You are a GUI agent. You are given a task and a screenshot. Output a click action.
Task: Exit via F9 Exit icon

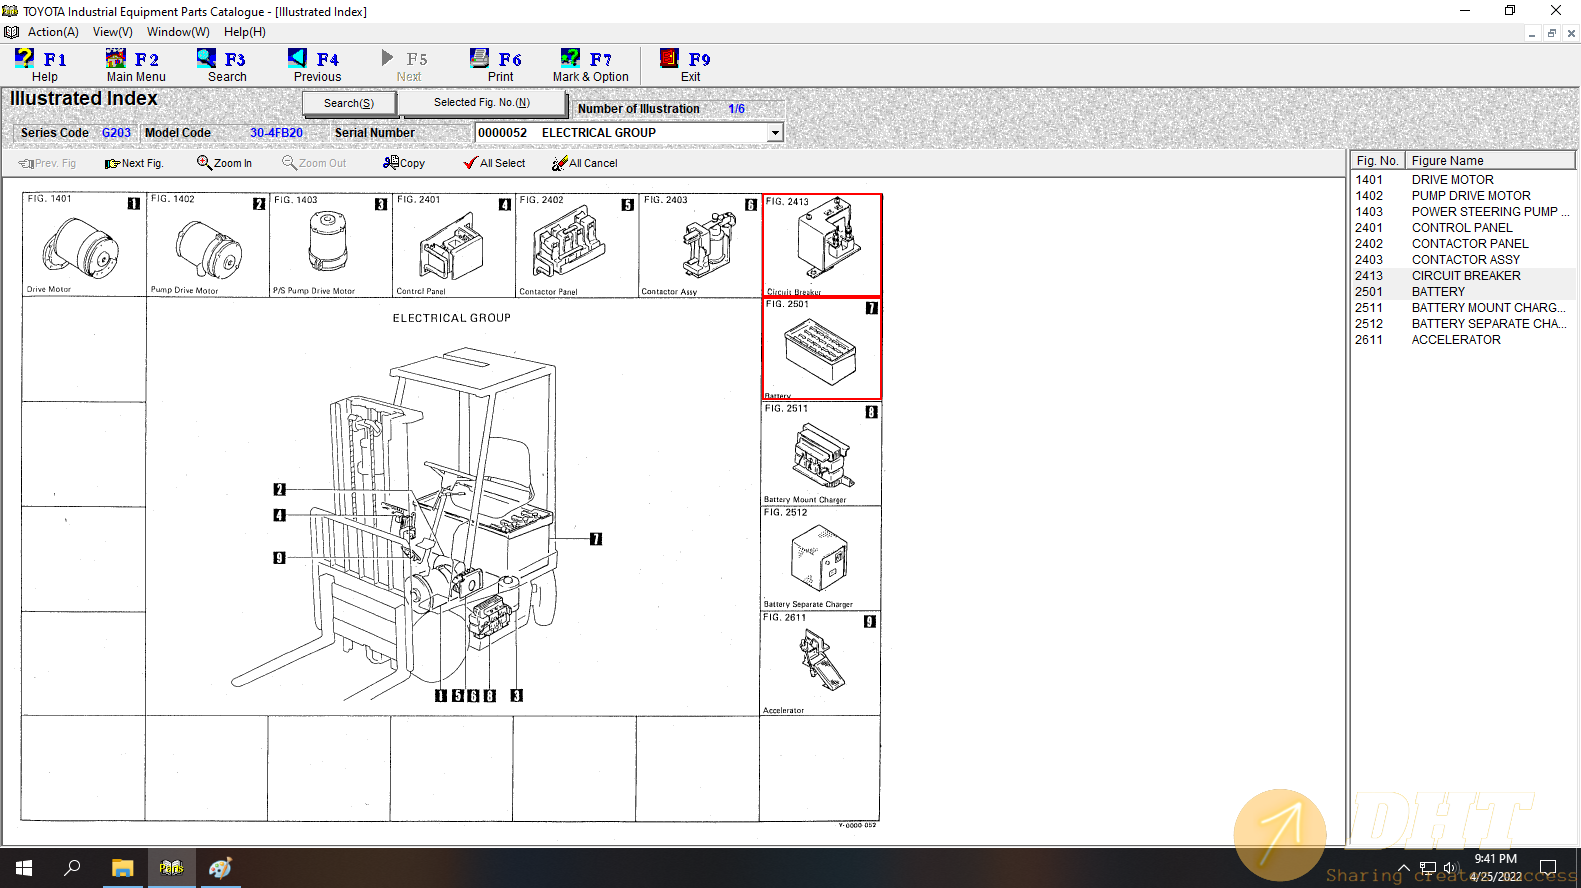669,58
